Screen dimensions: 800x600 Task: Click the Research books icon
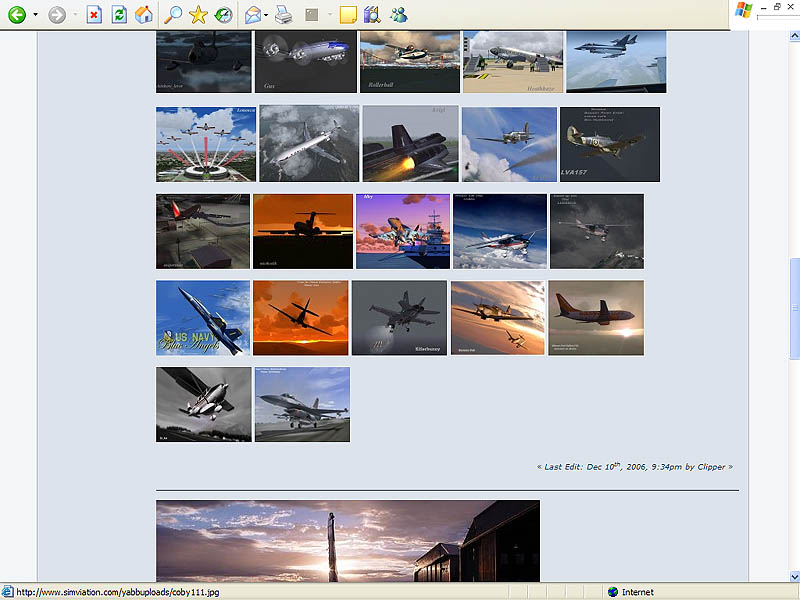[x=372, y=15]
